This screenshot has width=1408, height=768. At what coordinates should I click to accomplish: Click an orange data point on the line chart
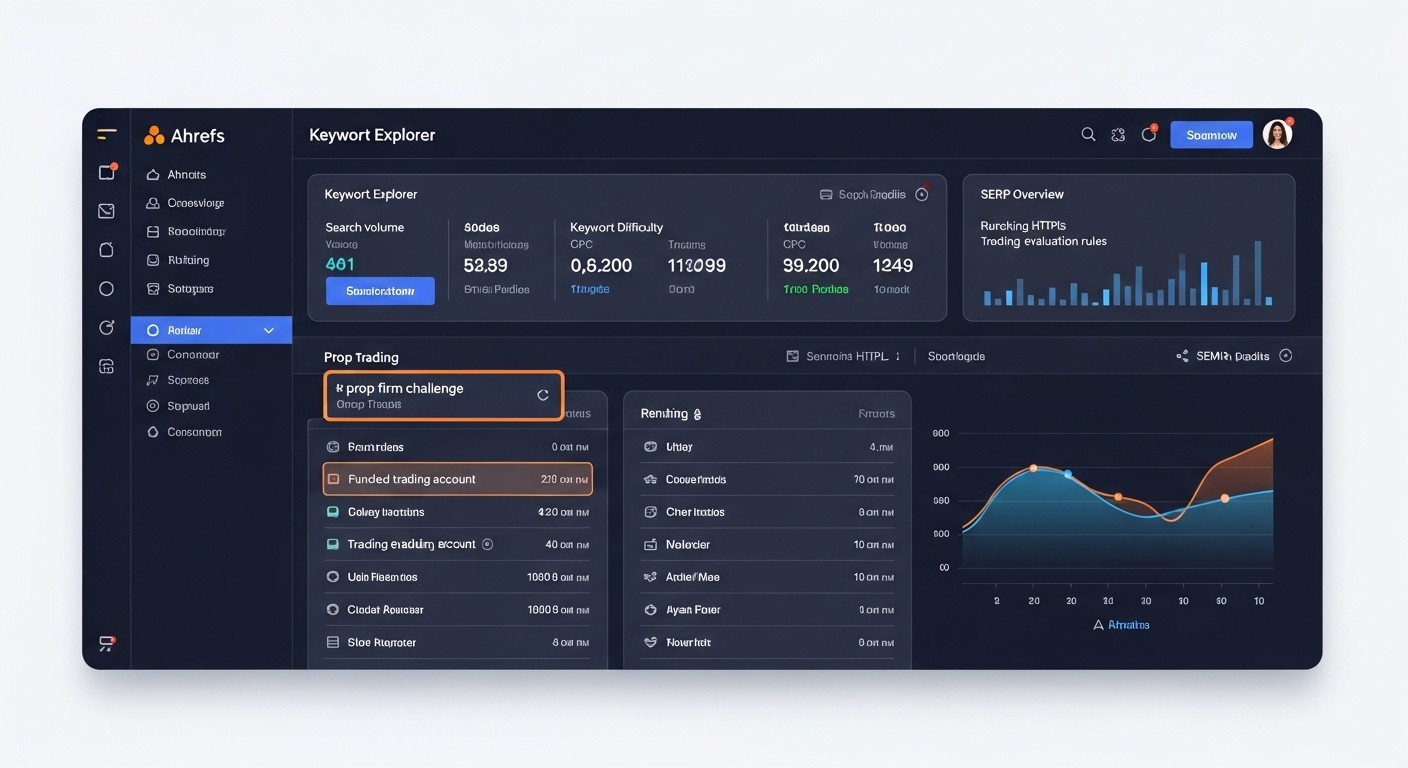(x=1033, y=467)
